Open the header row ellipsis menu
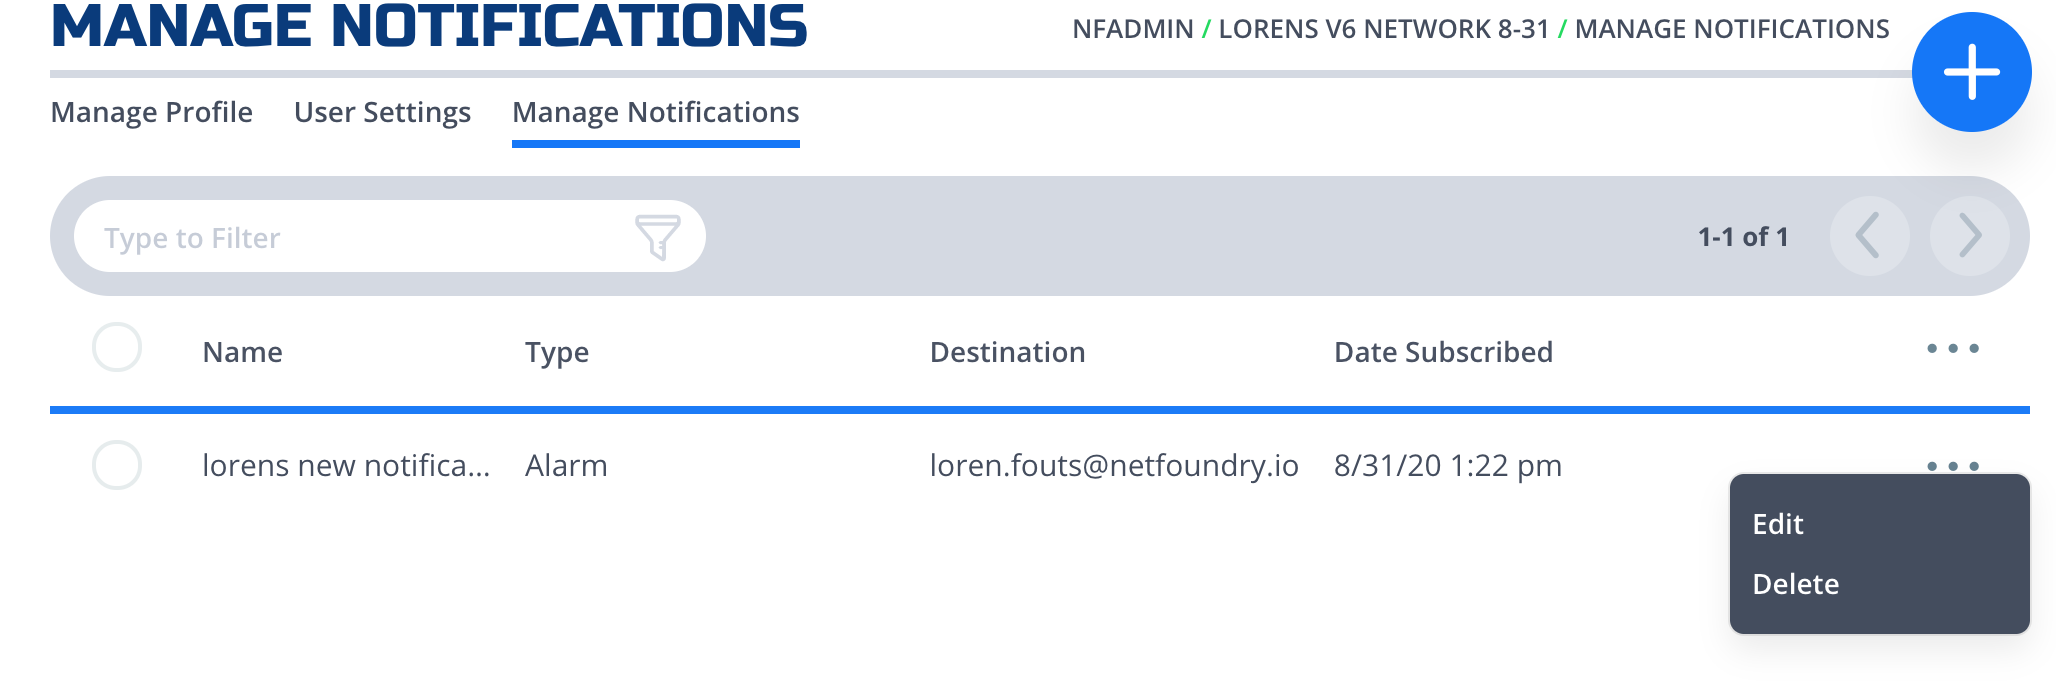Image resolution: width=2056 pixels, height=694 pixels. click(1953, 349)
